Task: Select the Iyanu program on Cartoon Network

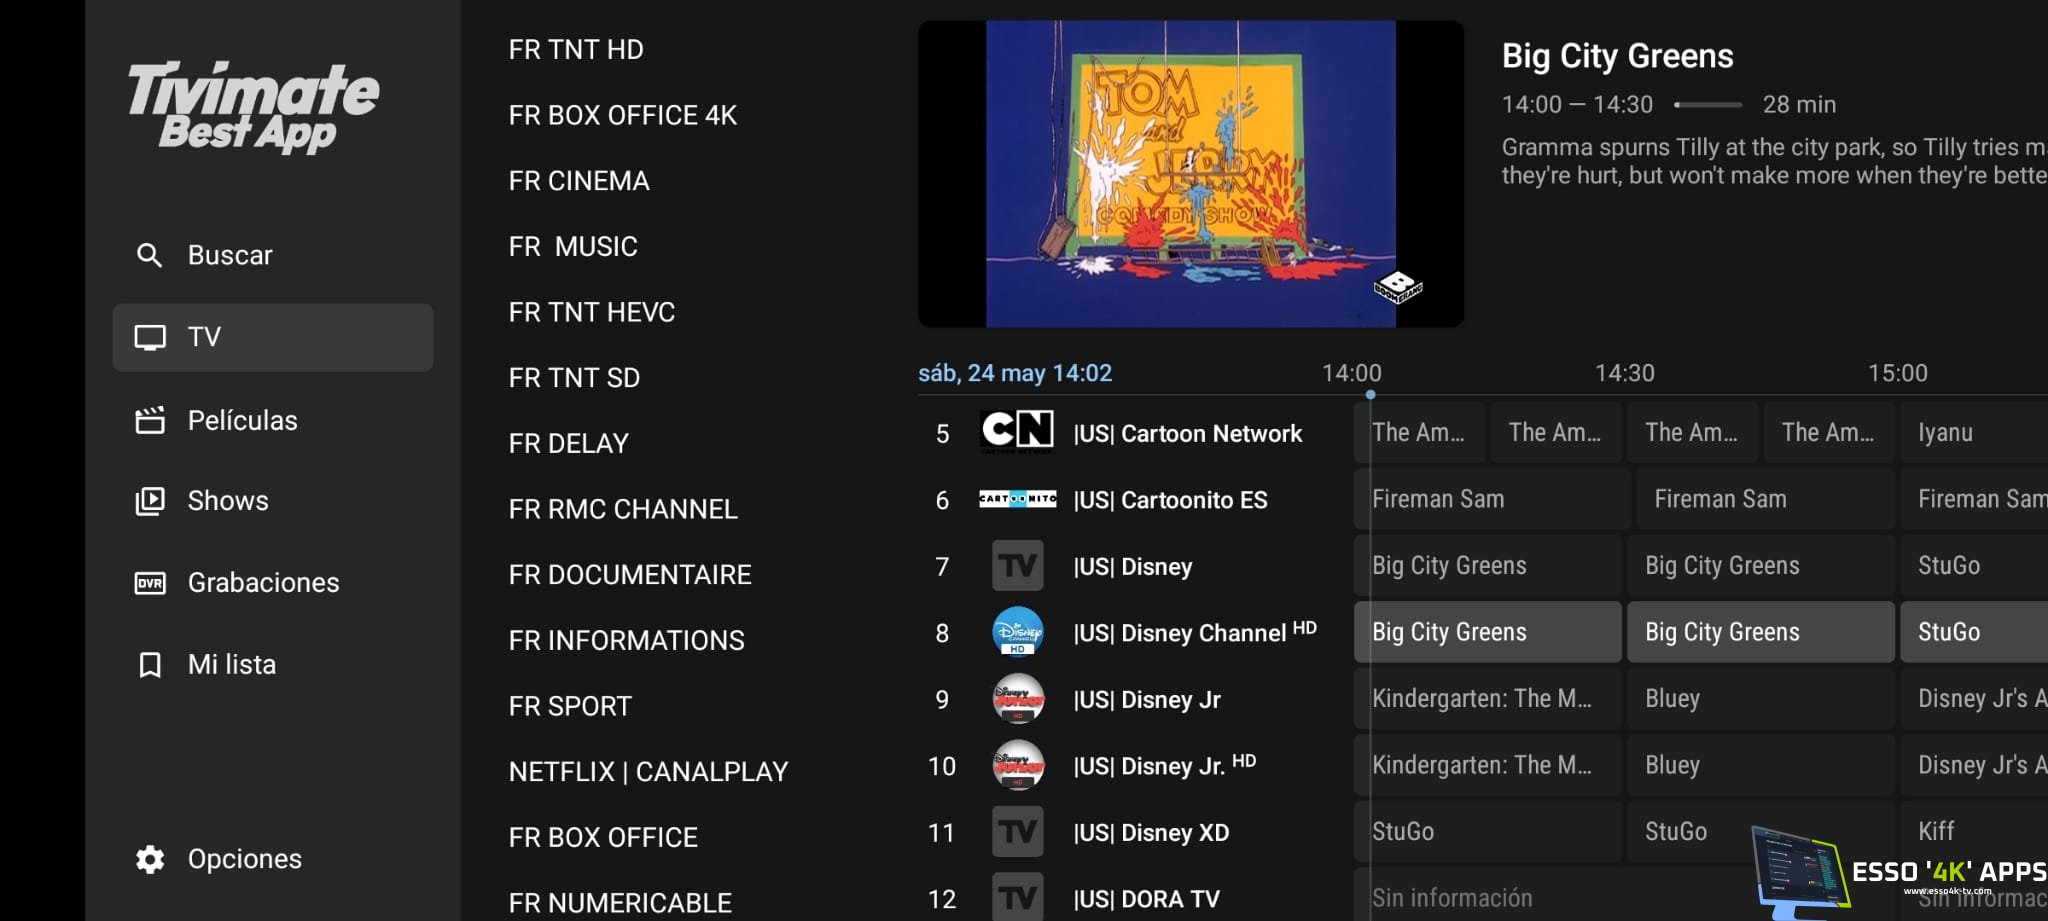Action: click(x=1974, y=432)
